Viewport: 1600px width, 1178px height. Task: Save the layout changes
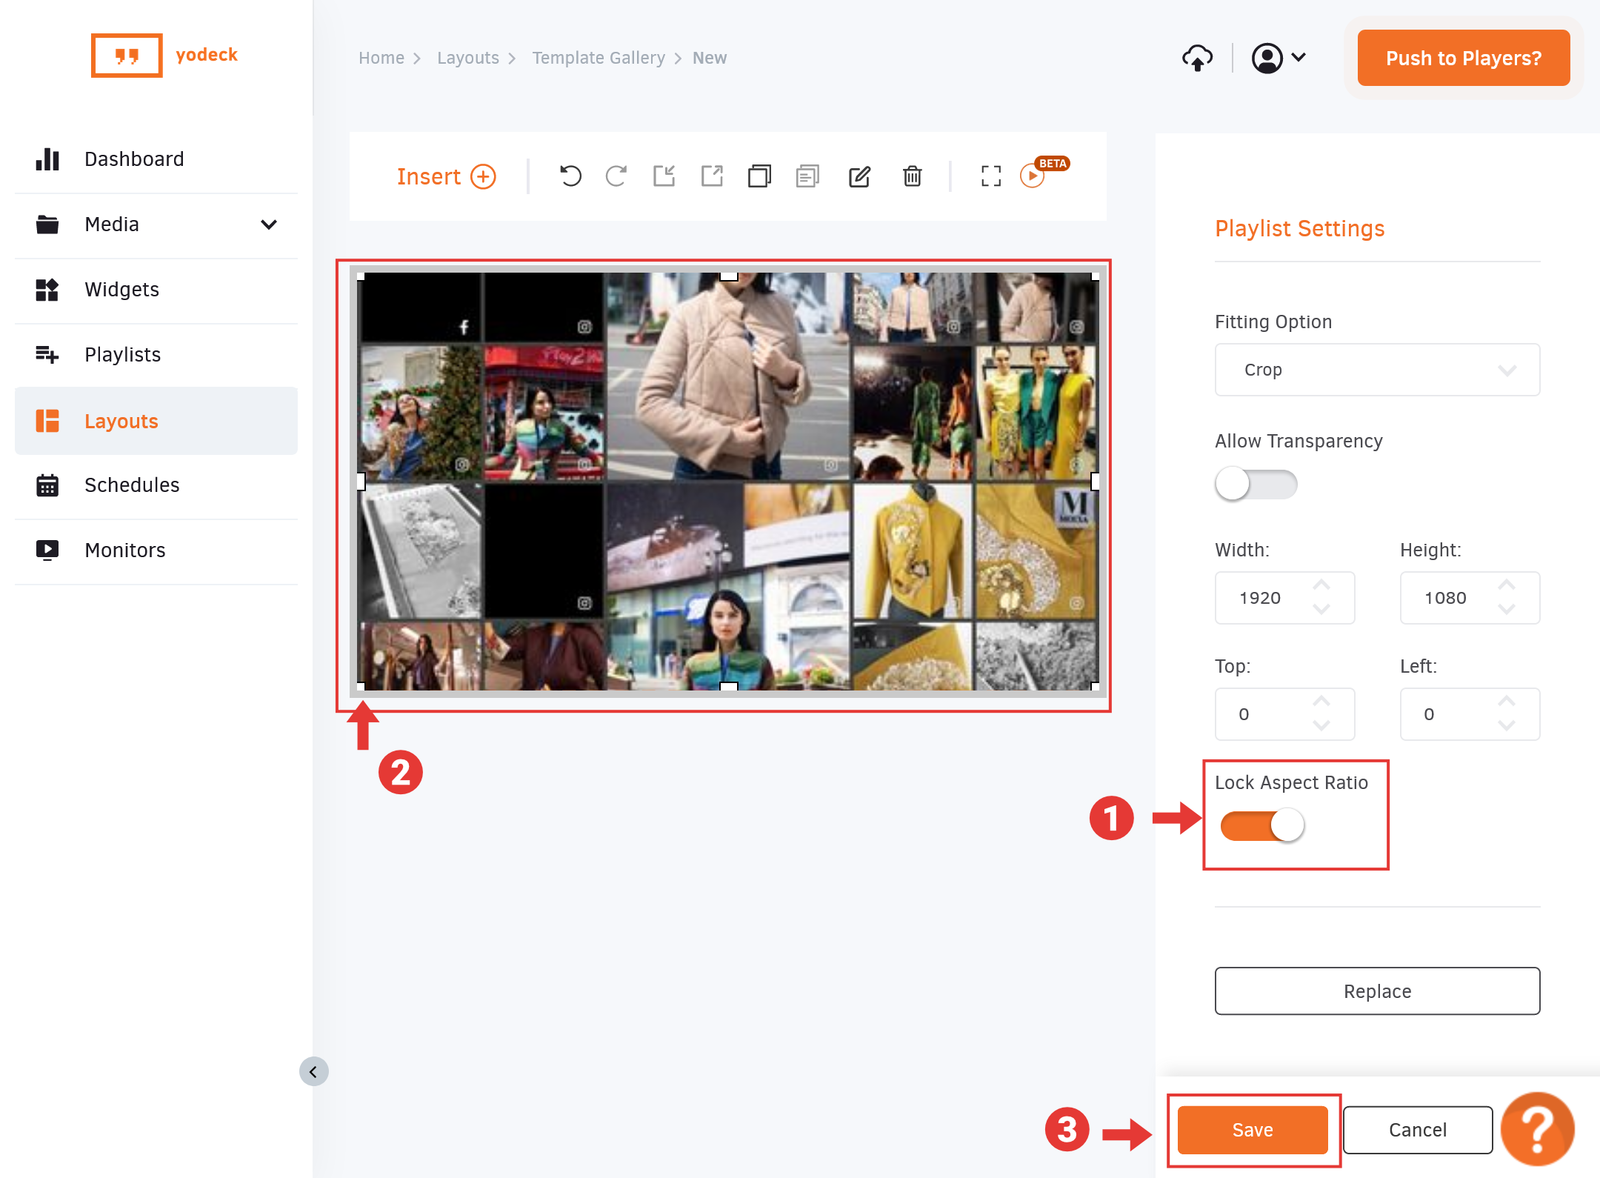click(x=1252, y=1130)
